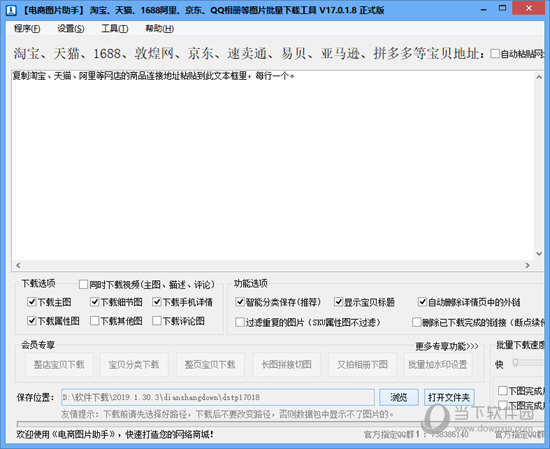Viewport: 550px width, 449px height.
Task: Click inside the product link text box
Action: click(x=273, y=166)
